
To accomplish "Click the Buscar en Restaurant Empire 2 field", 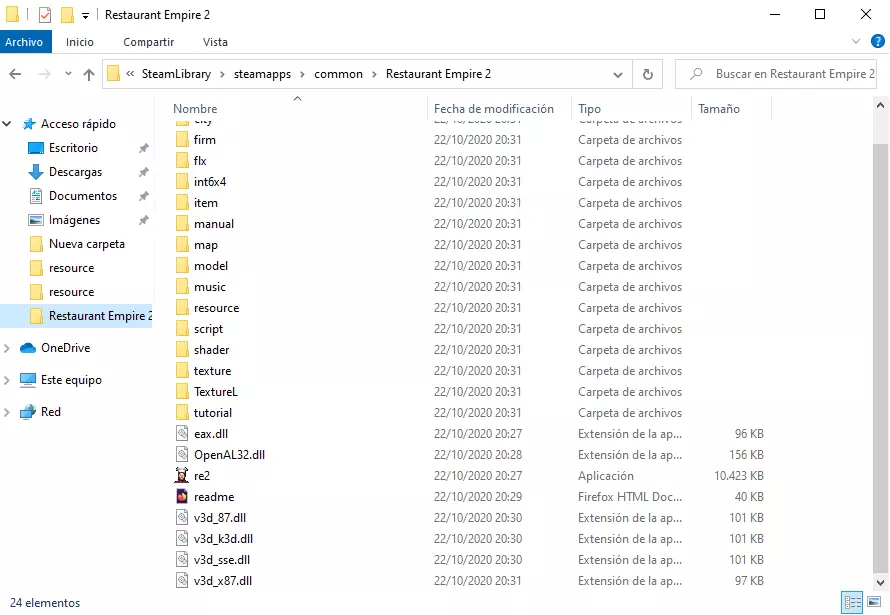I will coord(776,74).
